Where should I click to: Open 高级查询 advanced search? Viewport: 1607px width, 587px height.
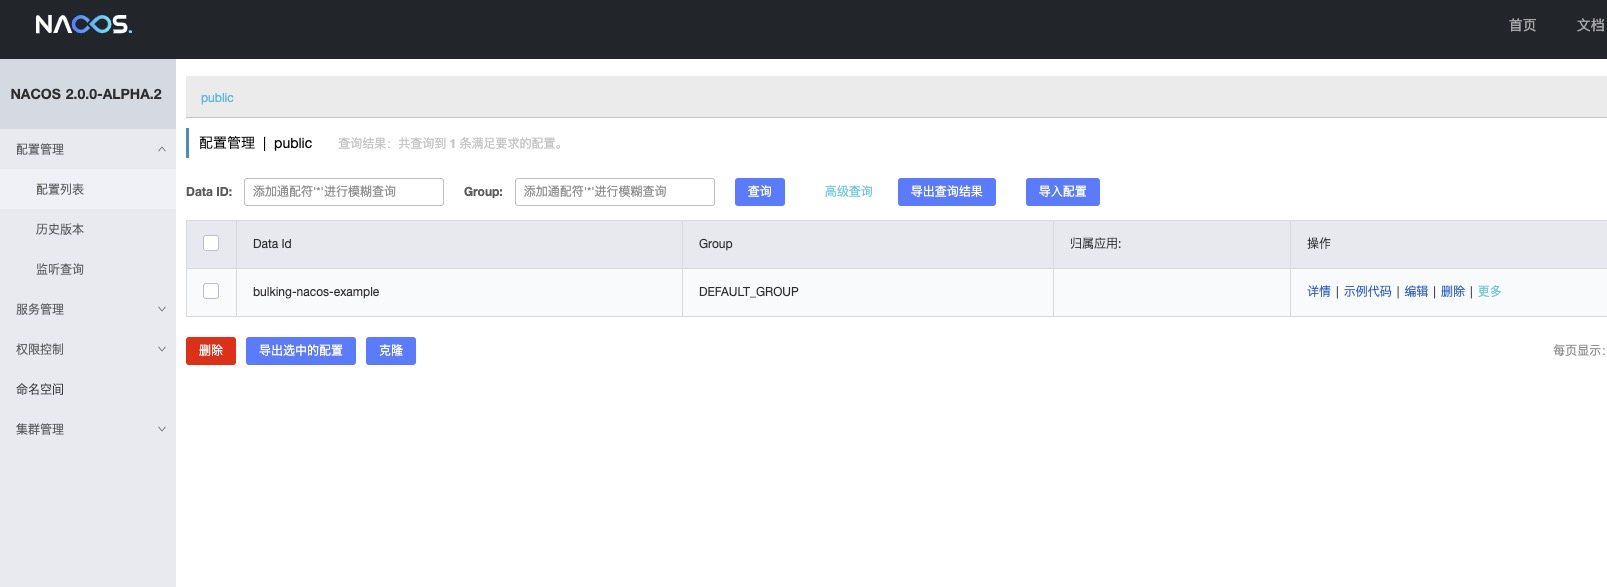(x=848, y=192)
